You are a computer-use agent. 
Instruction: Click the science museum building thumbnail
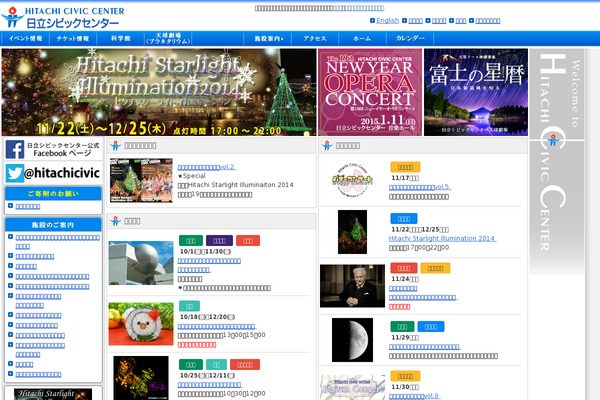click(x=141, y=263)
